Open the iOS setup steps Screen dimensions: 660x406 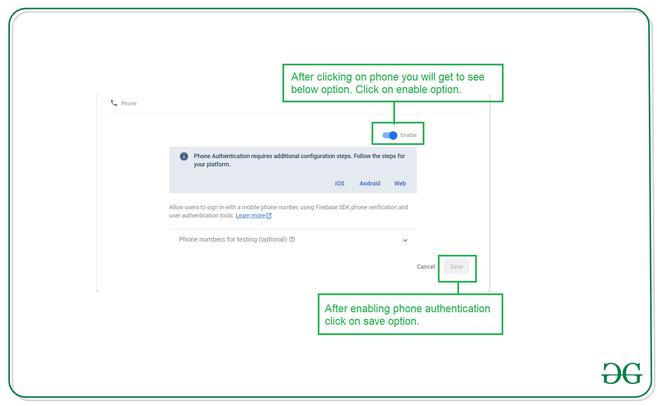click(340, 183)
